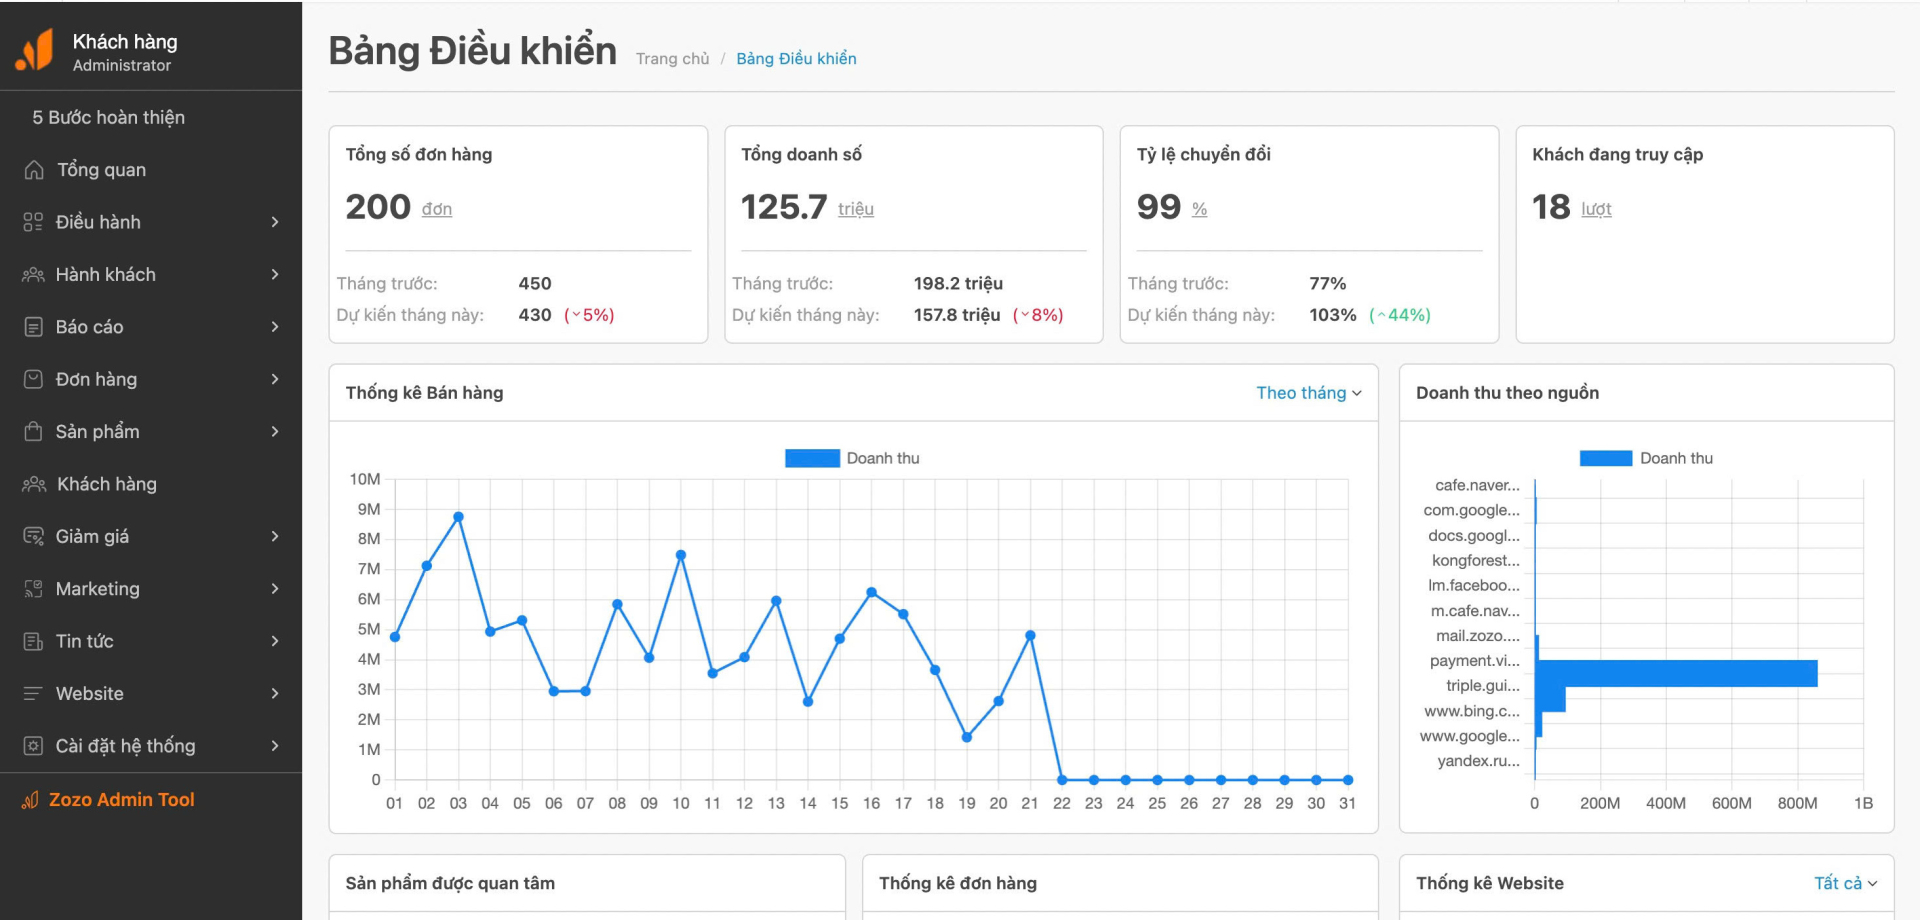Click the Thống kê Website heading
1920x920 pixels.
tap(1490, 883)
